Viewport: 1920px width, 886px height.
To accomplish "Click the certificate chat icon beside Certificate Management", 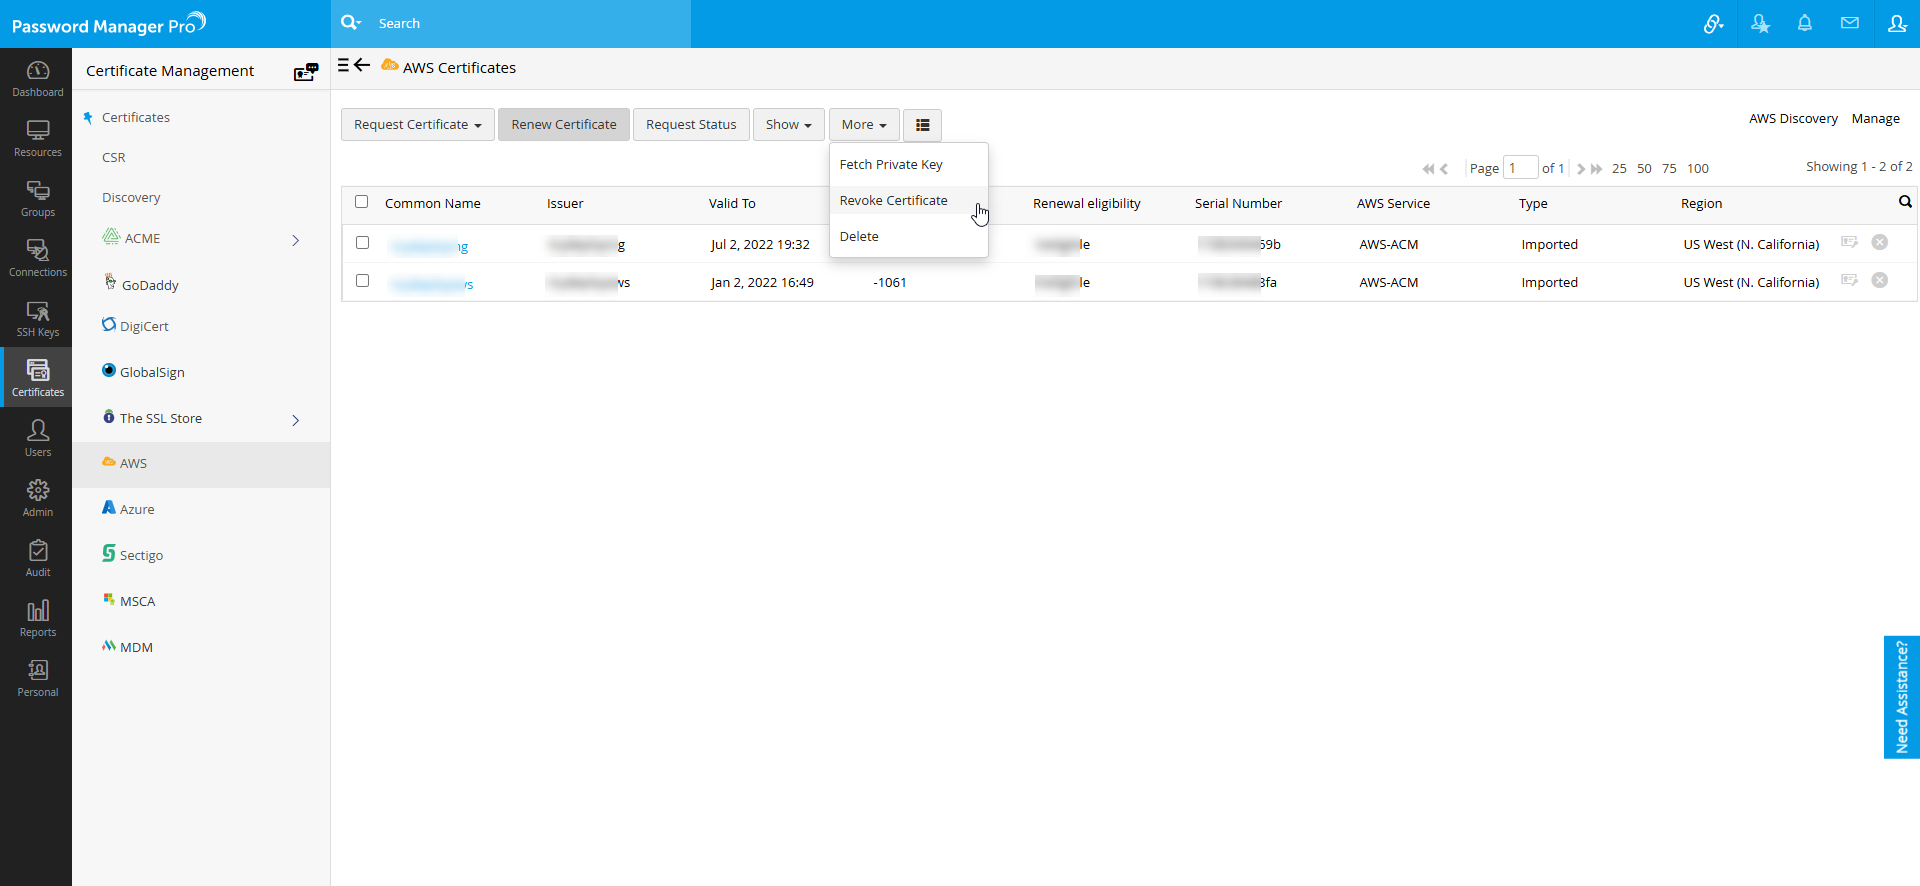I will point(306,71).
